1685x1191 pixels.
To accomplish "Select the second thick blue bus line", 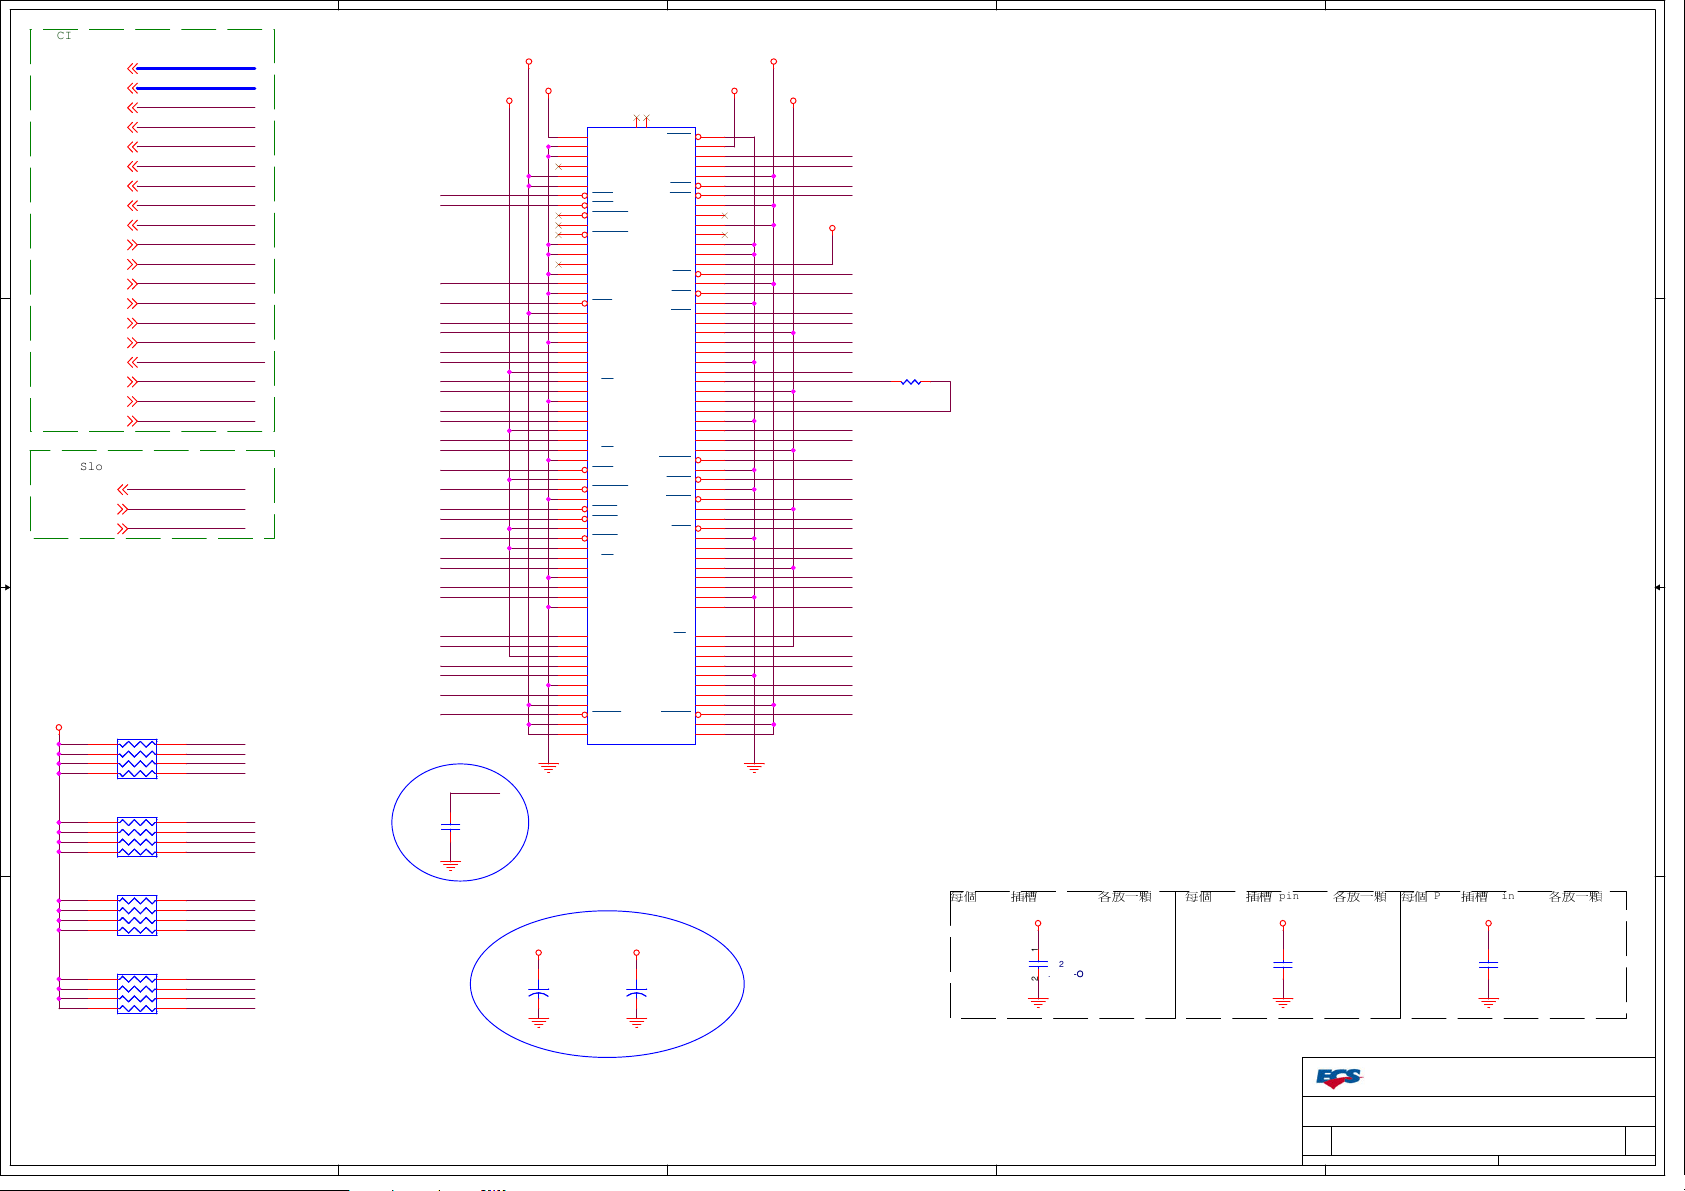I will click(x=196, y=88).
